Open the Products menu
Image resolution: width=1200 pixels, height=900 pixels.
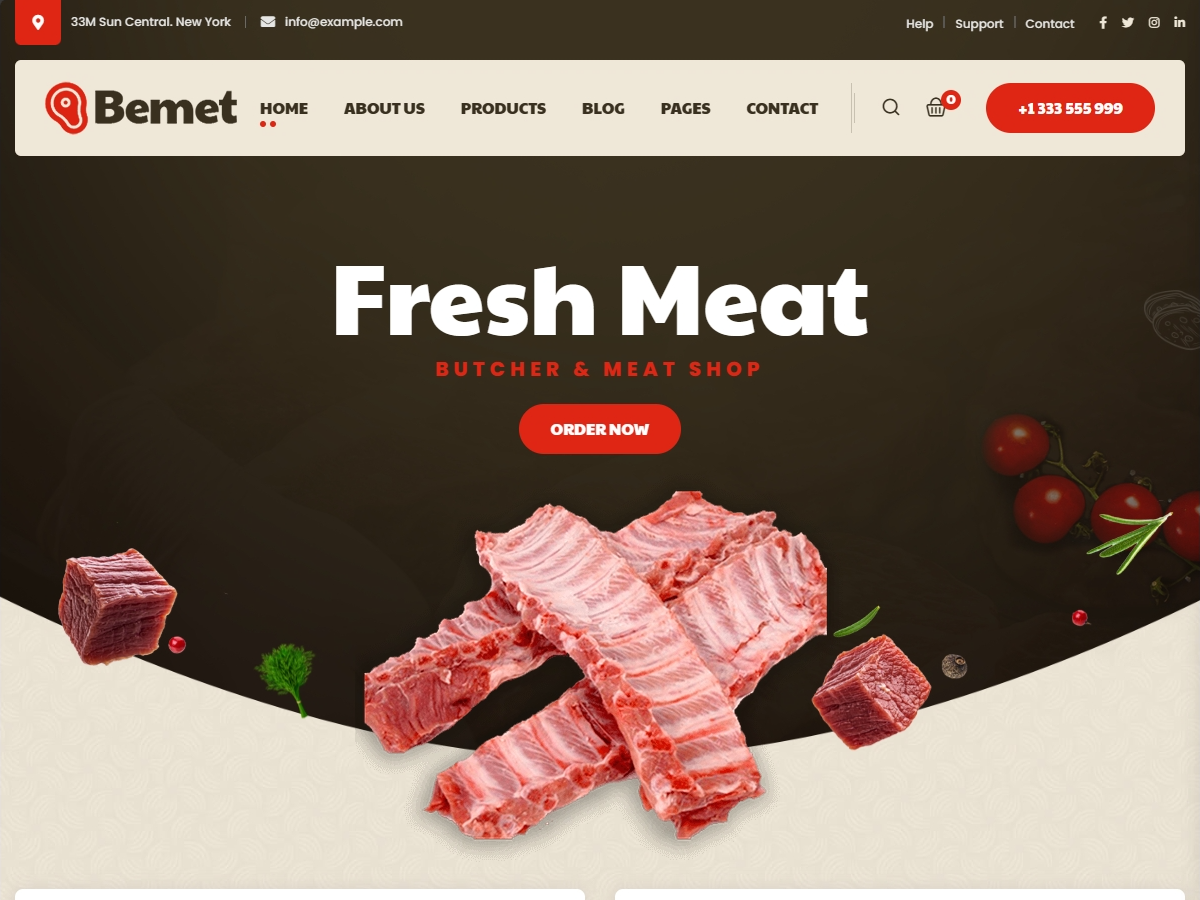[503, 108]
